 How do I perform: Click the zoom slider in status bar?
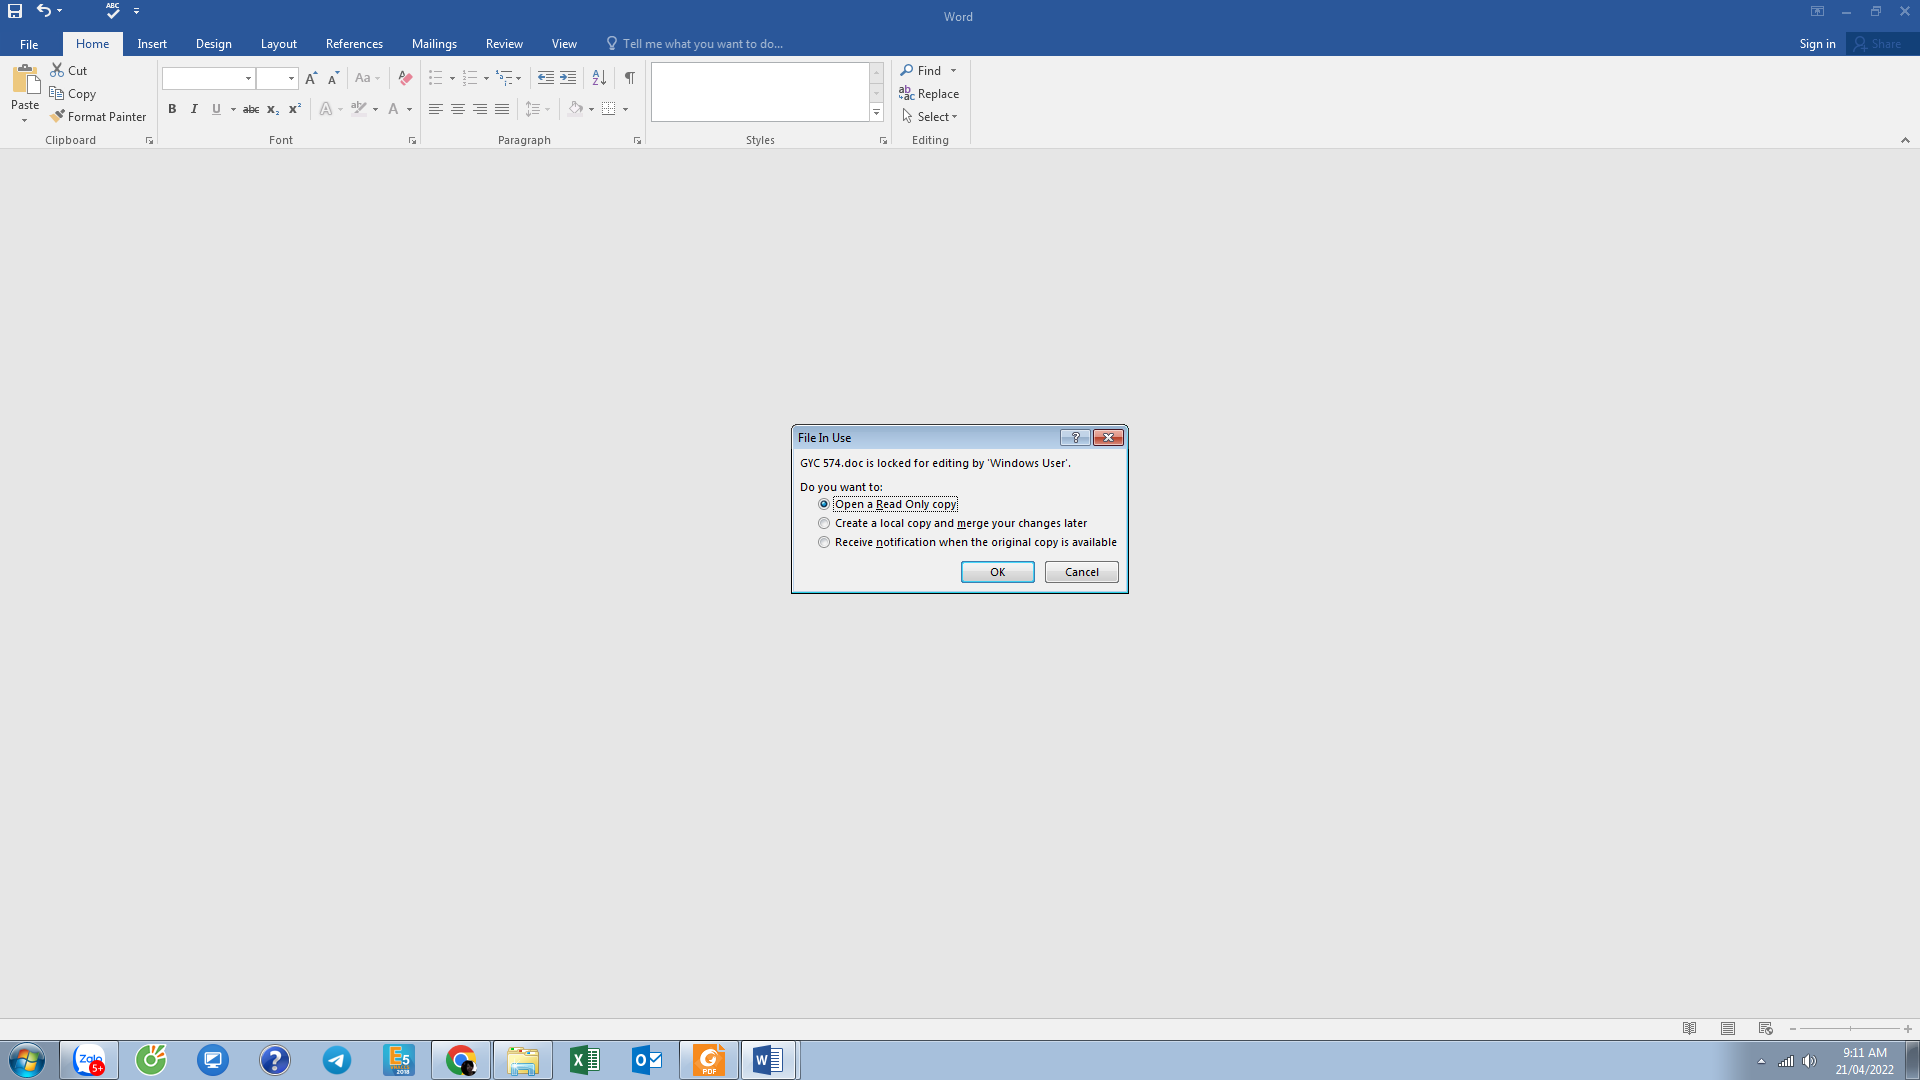1850,1029
